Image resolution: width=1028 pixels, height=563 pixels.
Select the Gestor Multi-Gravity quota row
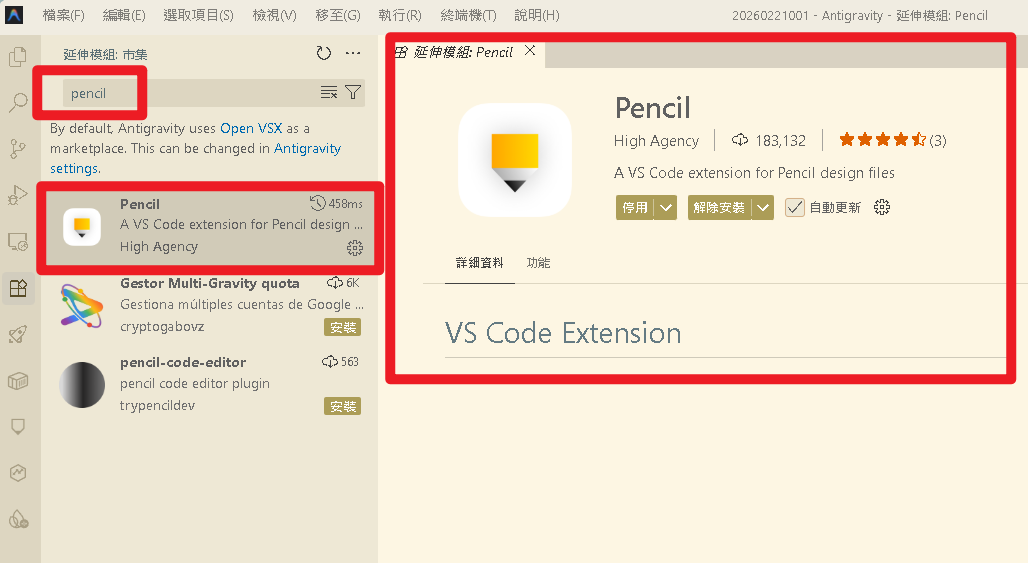point(210,305)
